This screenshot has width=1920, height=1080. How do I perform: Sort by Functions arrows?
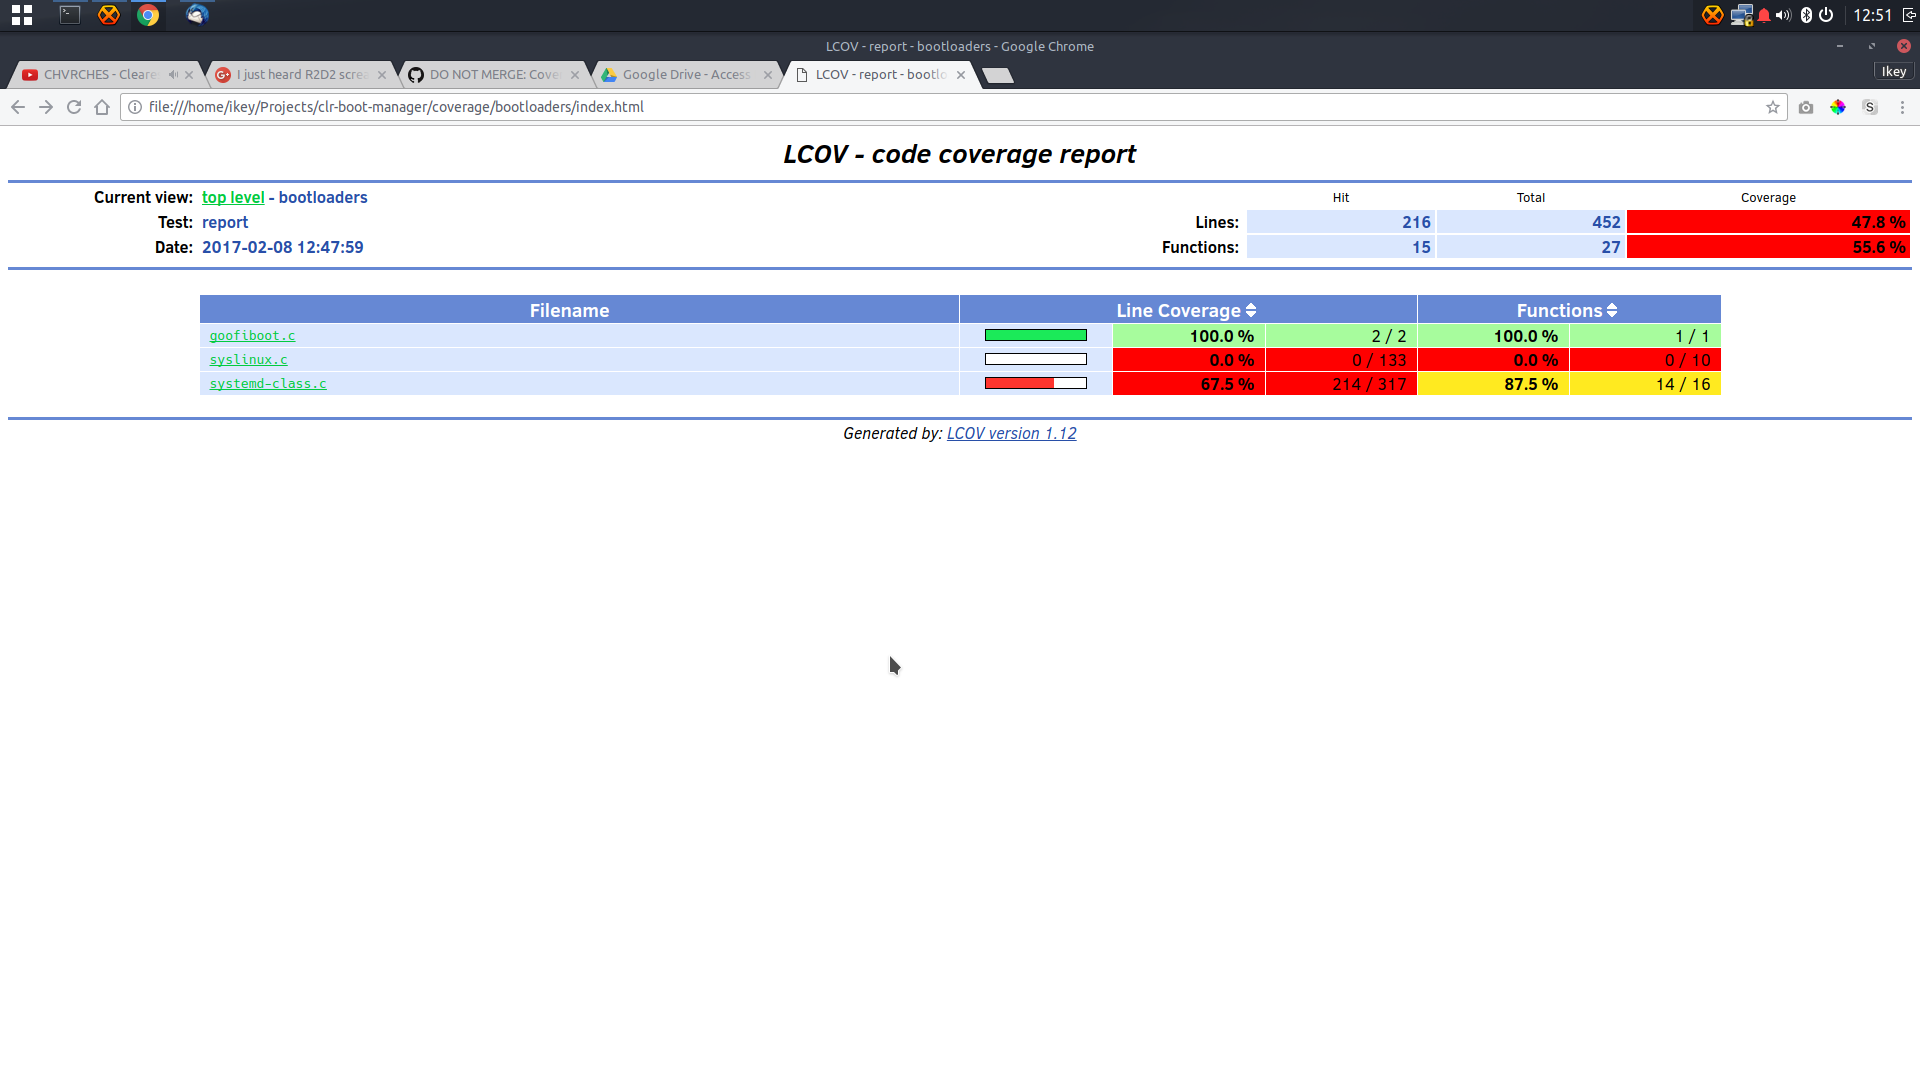pyautogui.click(x=1612, y=311)
